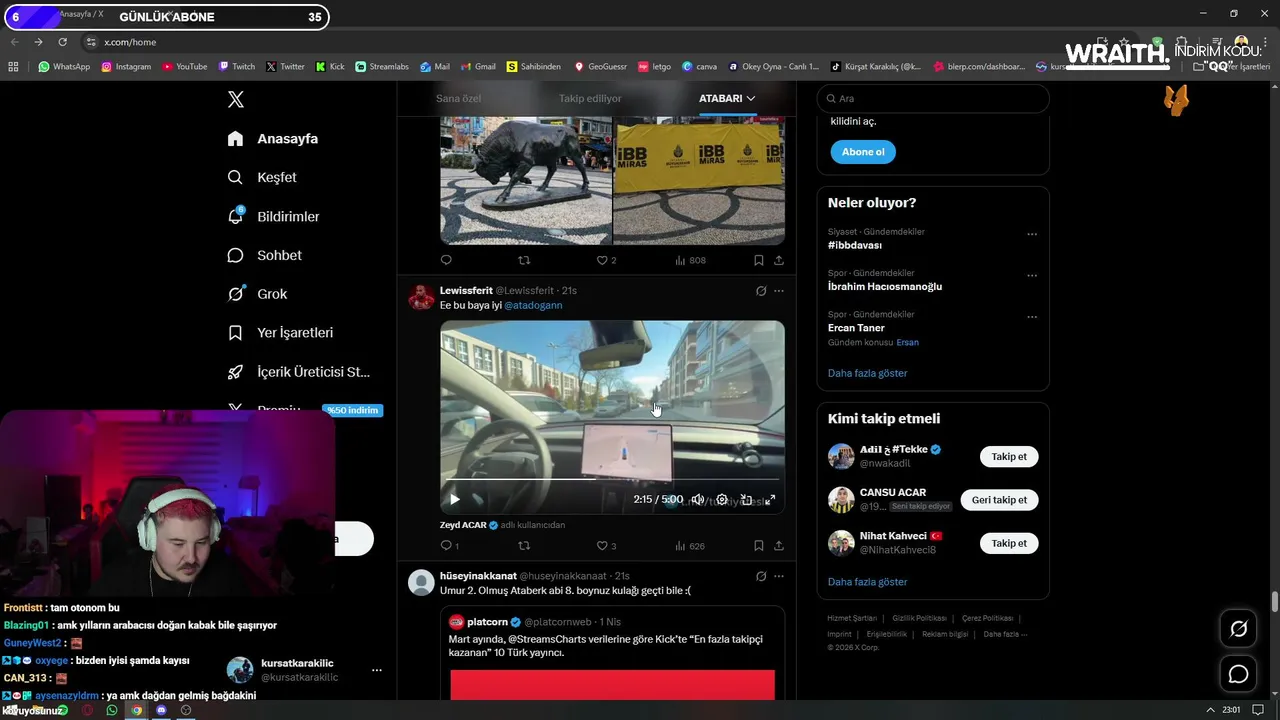The image size is (1280, 720).
Task: Open quoted platcorn tweet
Action: [x=612, y=653]
